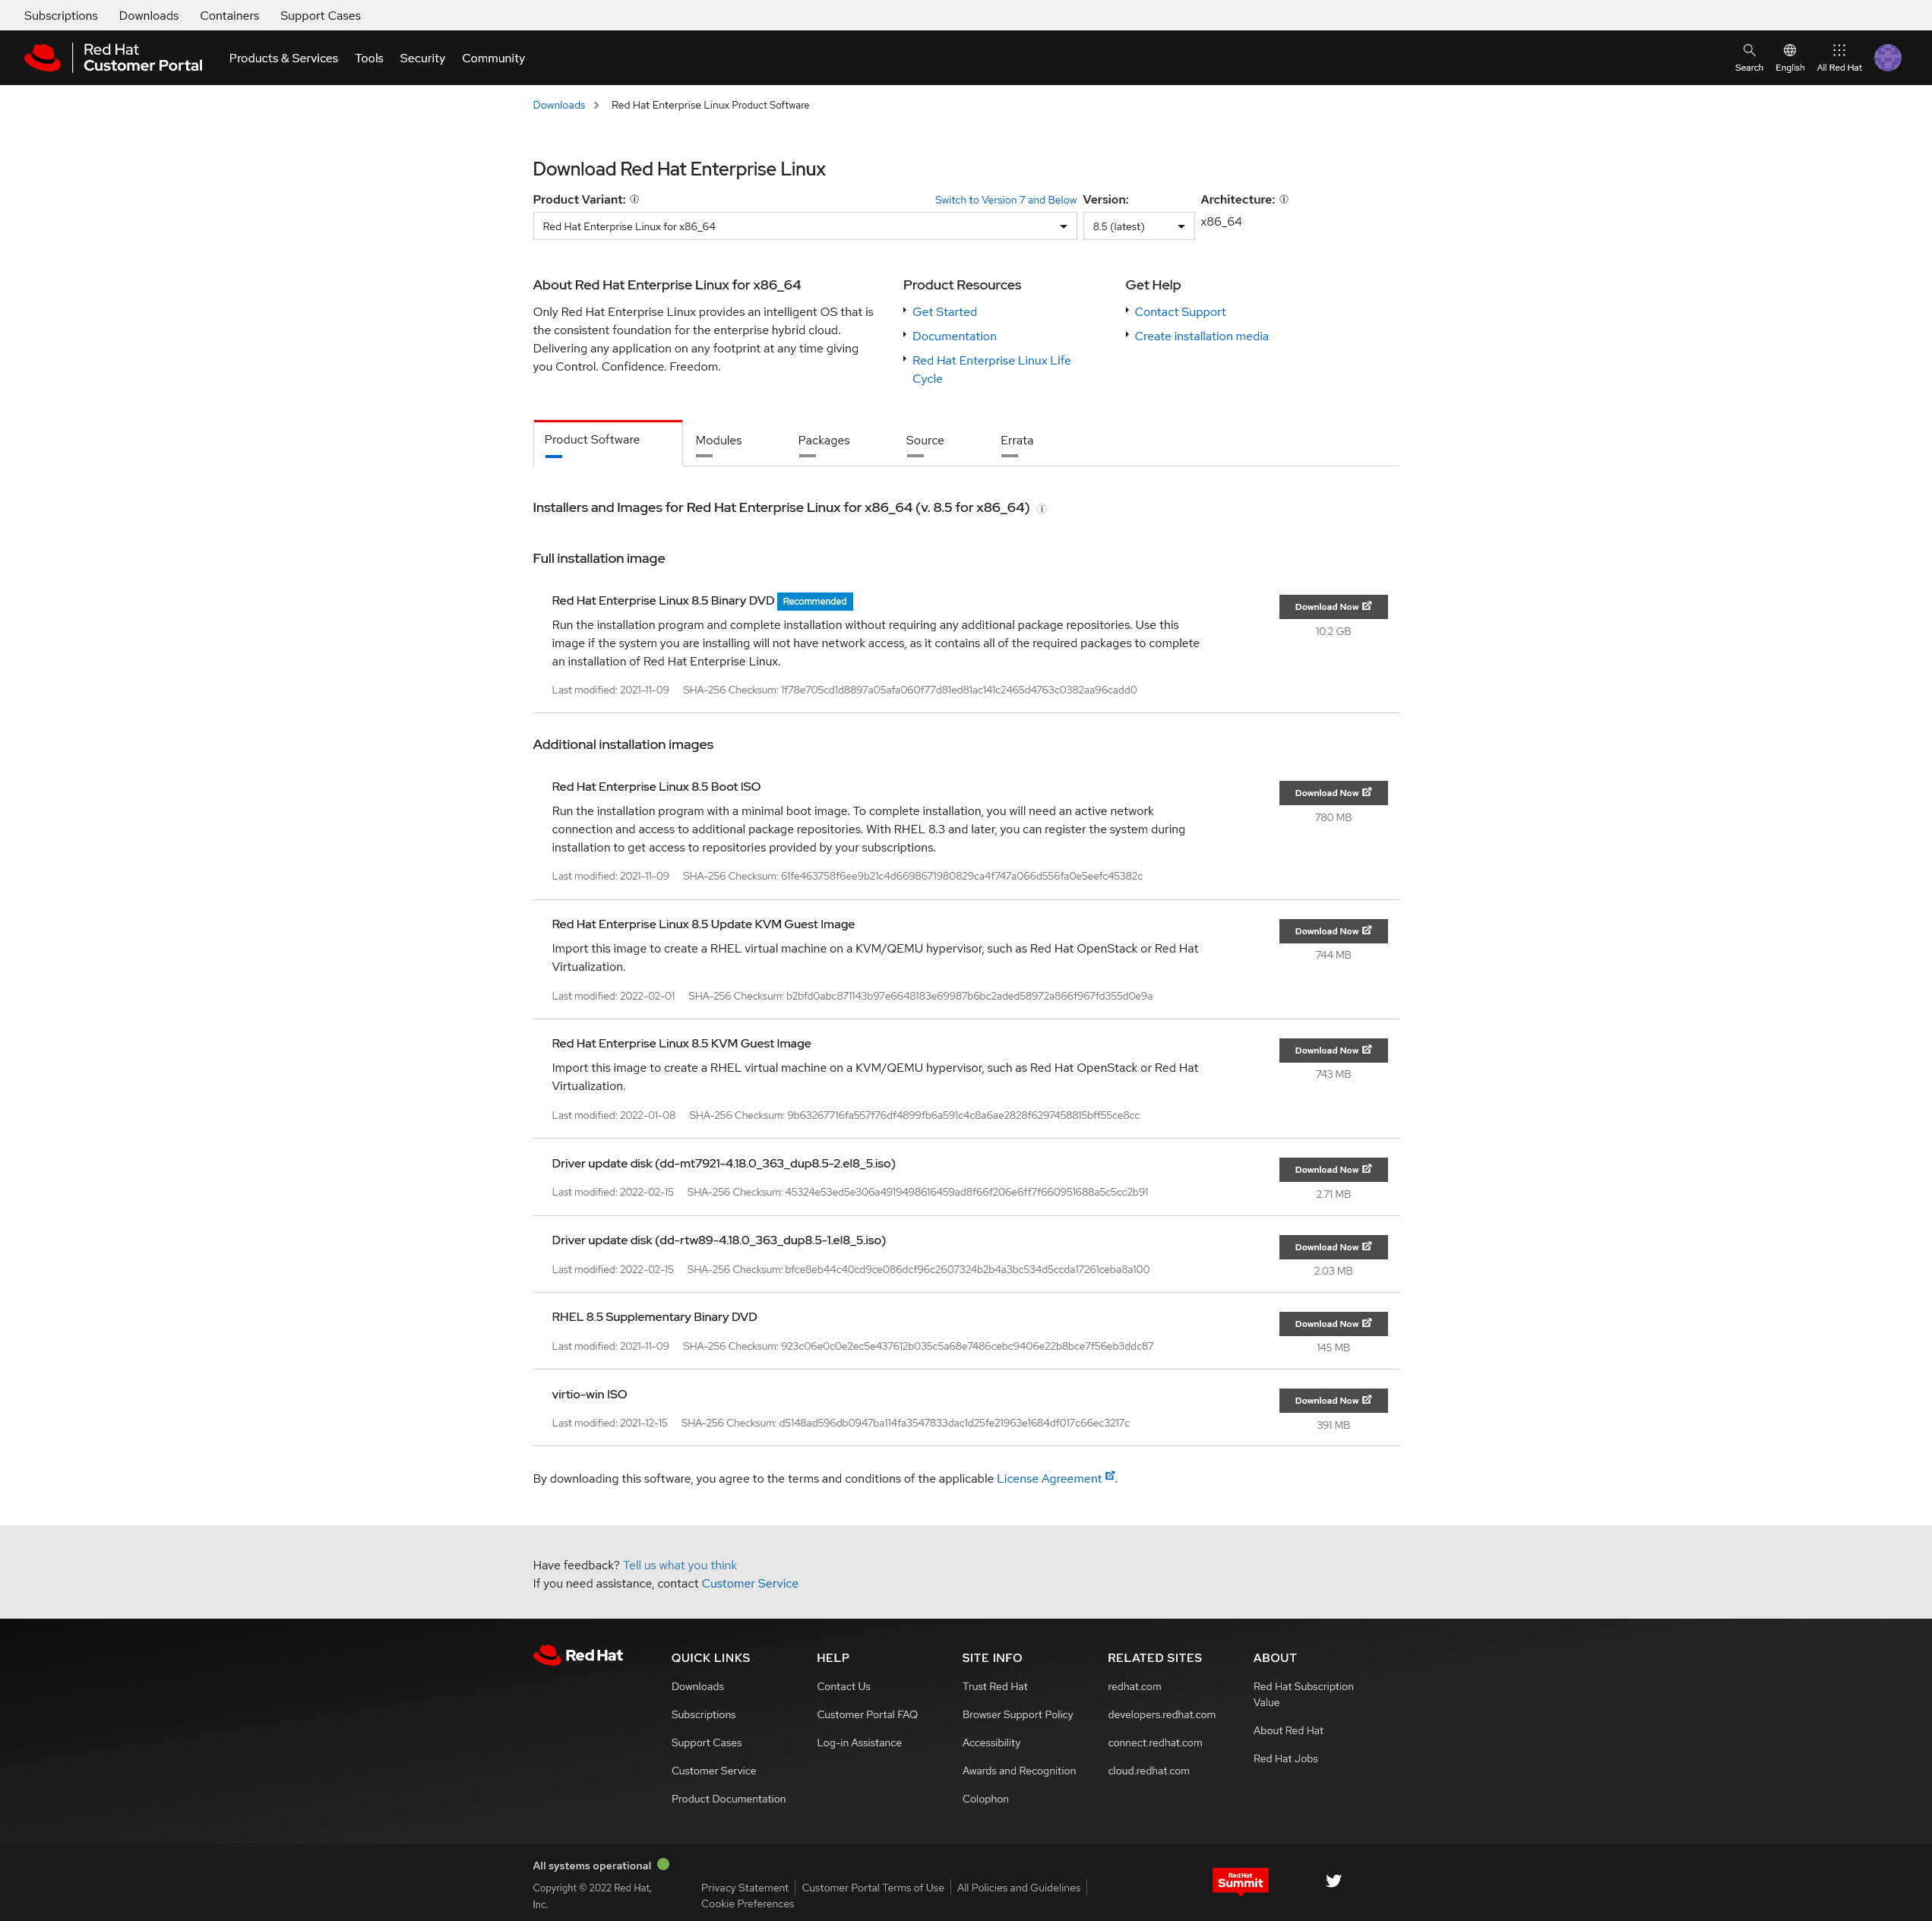1932x1921 pixels.
Task: Download the virtio-win ISO
Action: 1333,1400
